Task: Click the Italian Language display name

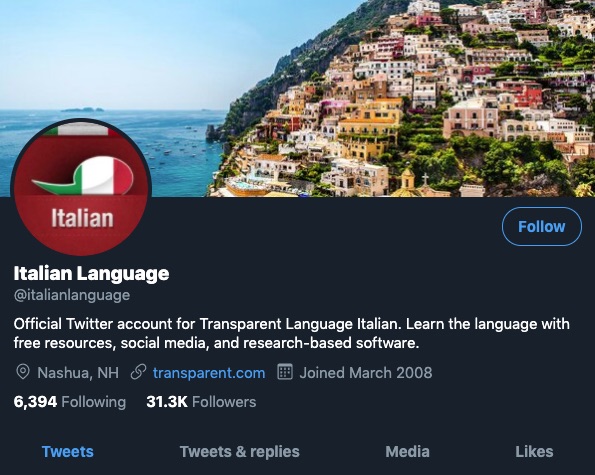Action: [x=91, y=274]
